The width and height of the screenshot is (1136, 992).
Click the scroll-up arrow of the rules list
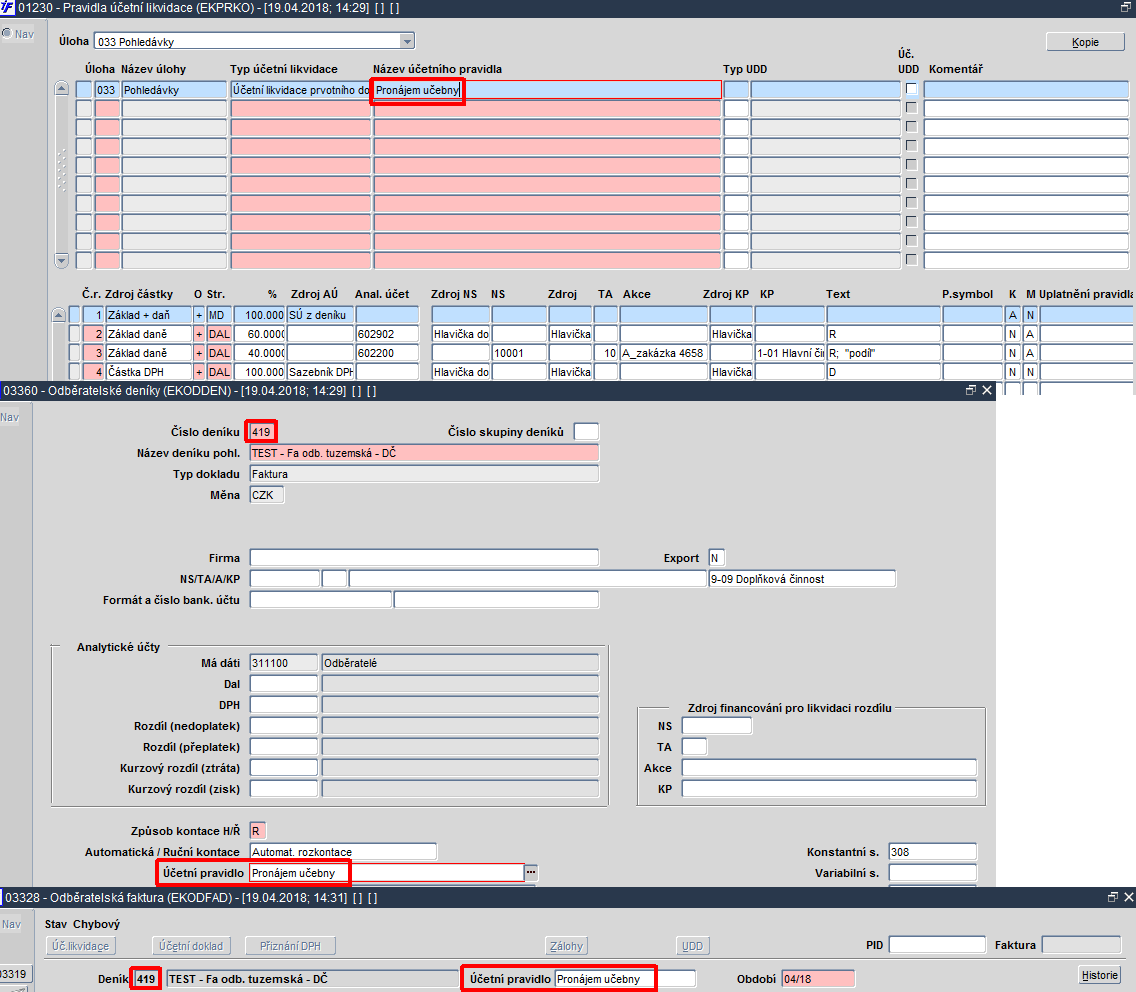(x=62, y=88)
